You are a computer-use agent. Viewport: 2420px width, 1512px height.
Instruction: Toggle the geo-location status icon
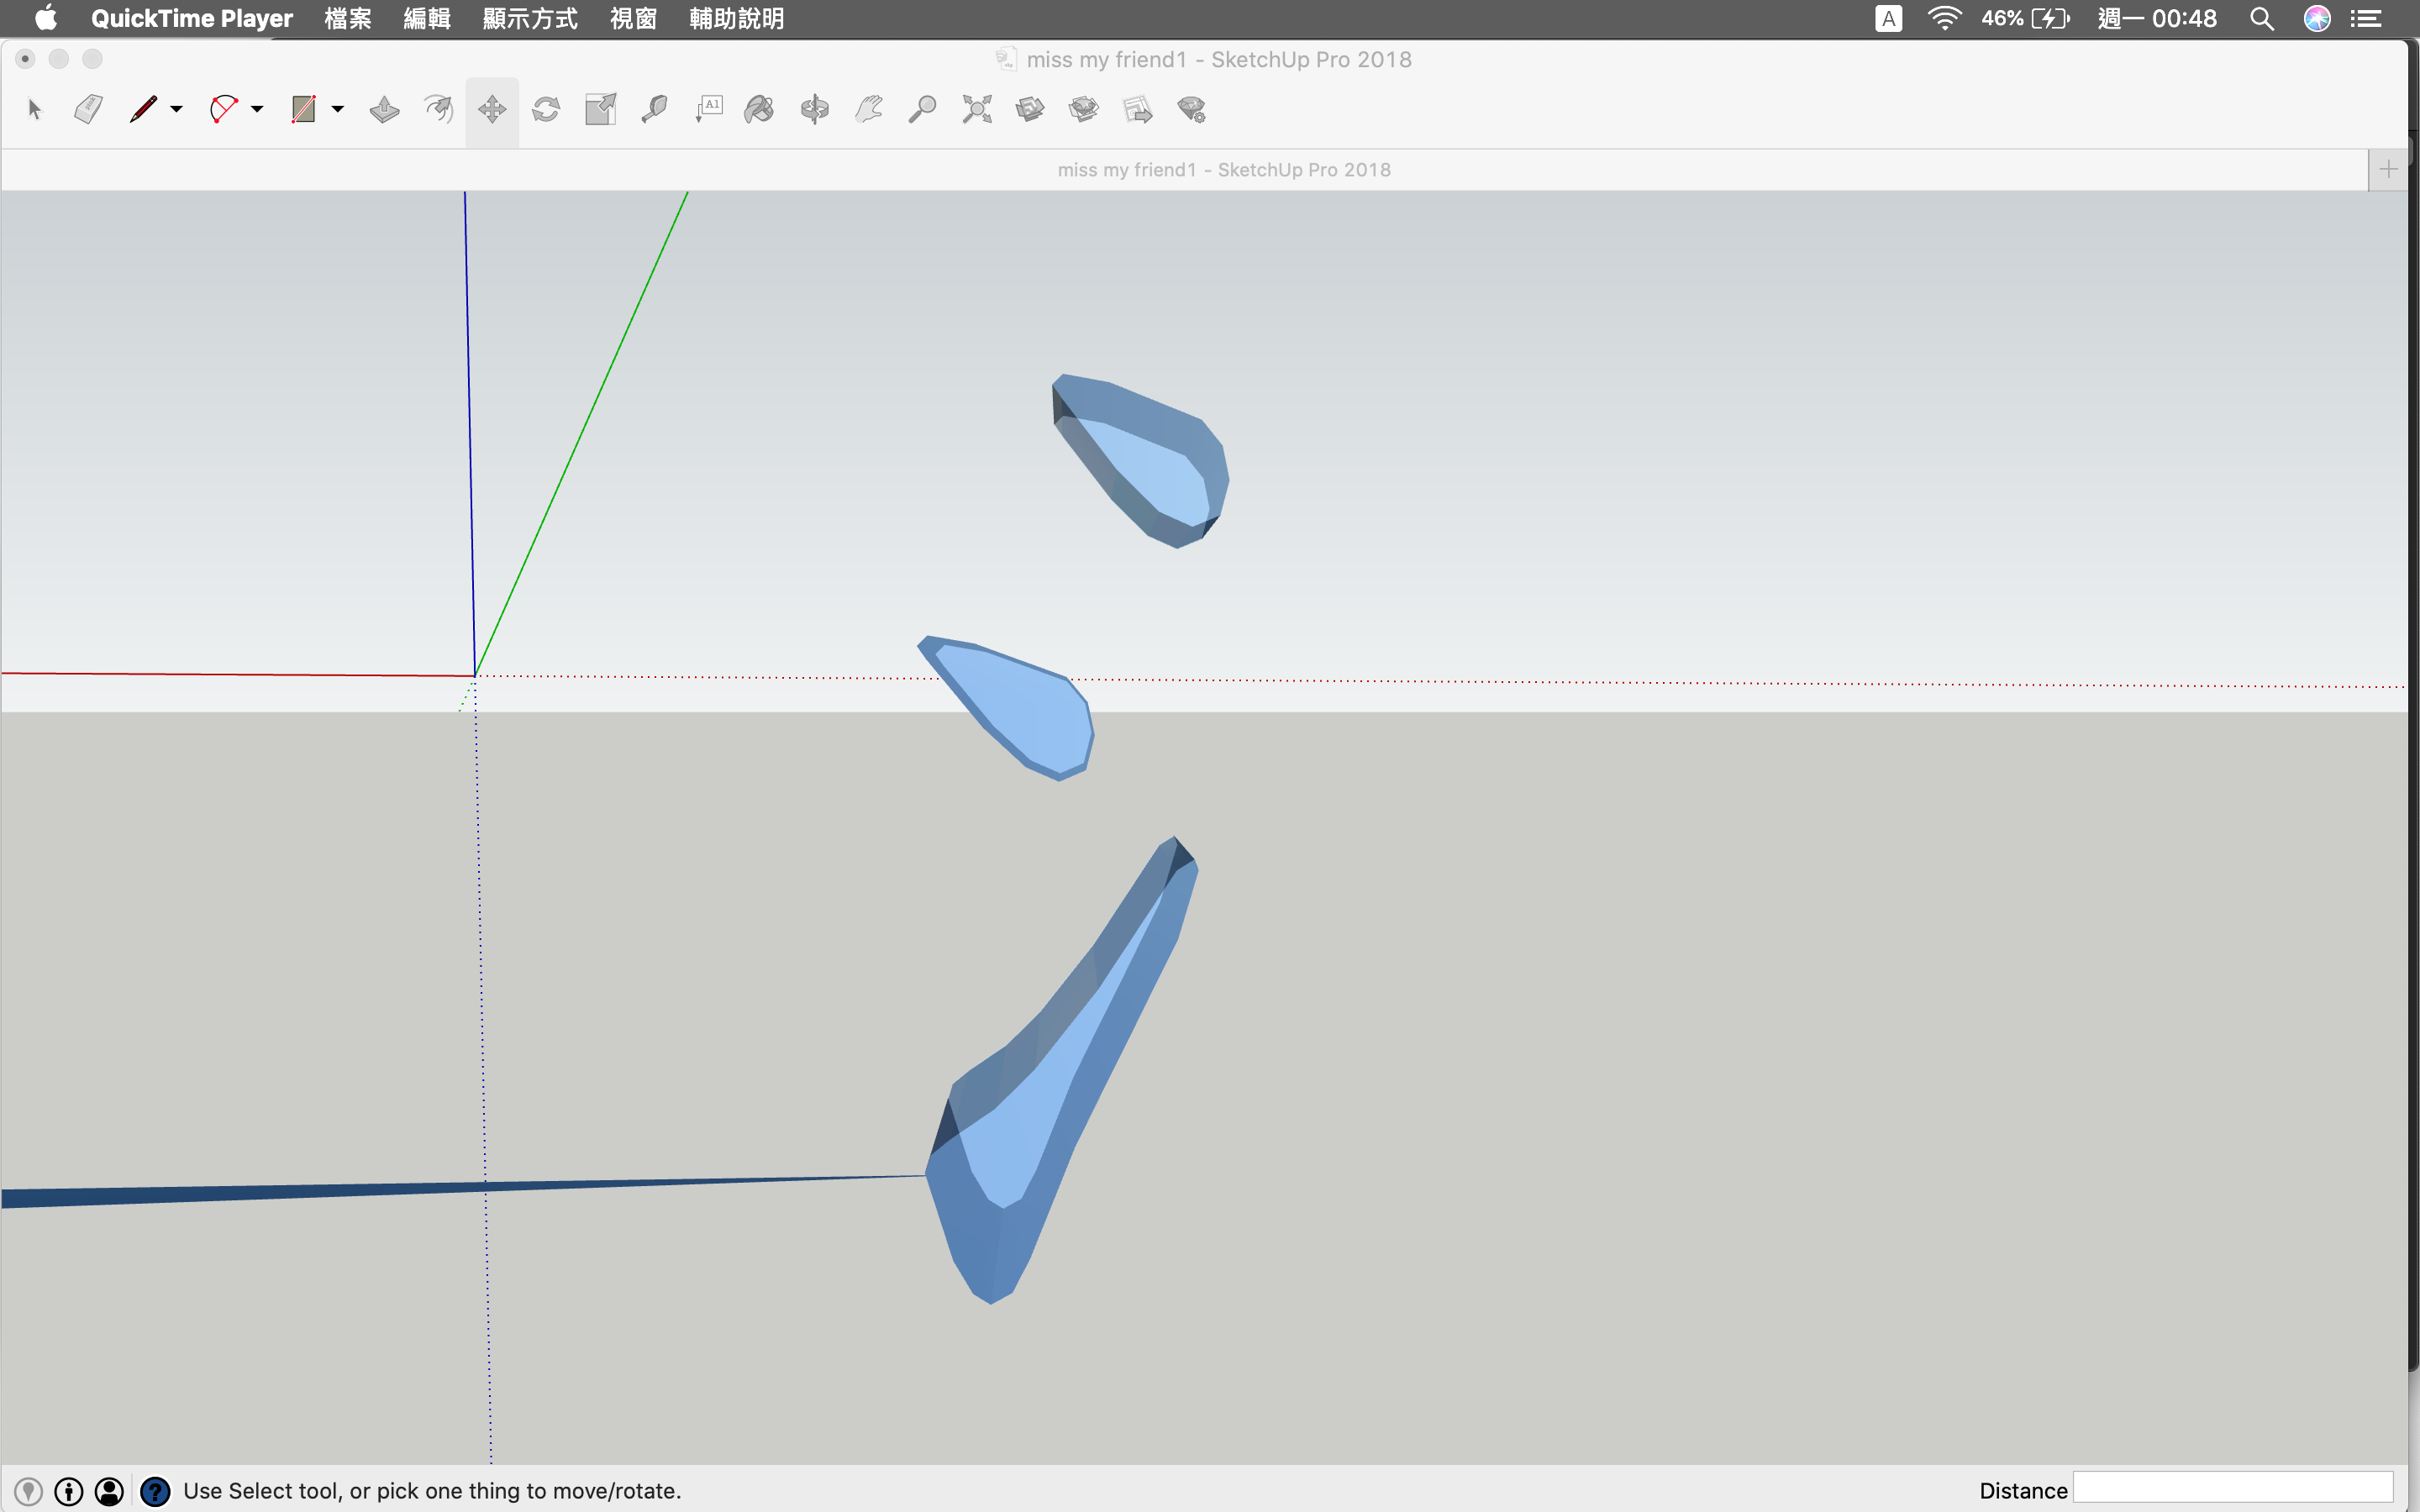[29, 1491]
